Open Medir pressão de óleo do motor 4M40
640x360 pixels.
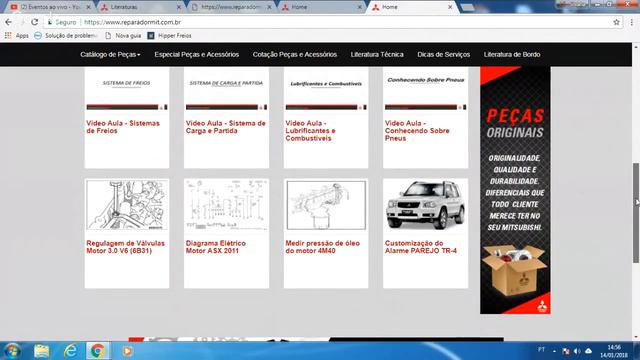(322, 247)
